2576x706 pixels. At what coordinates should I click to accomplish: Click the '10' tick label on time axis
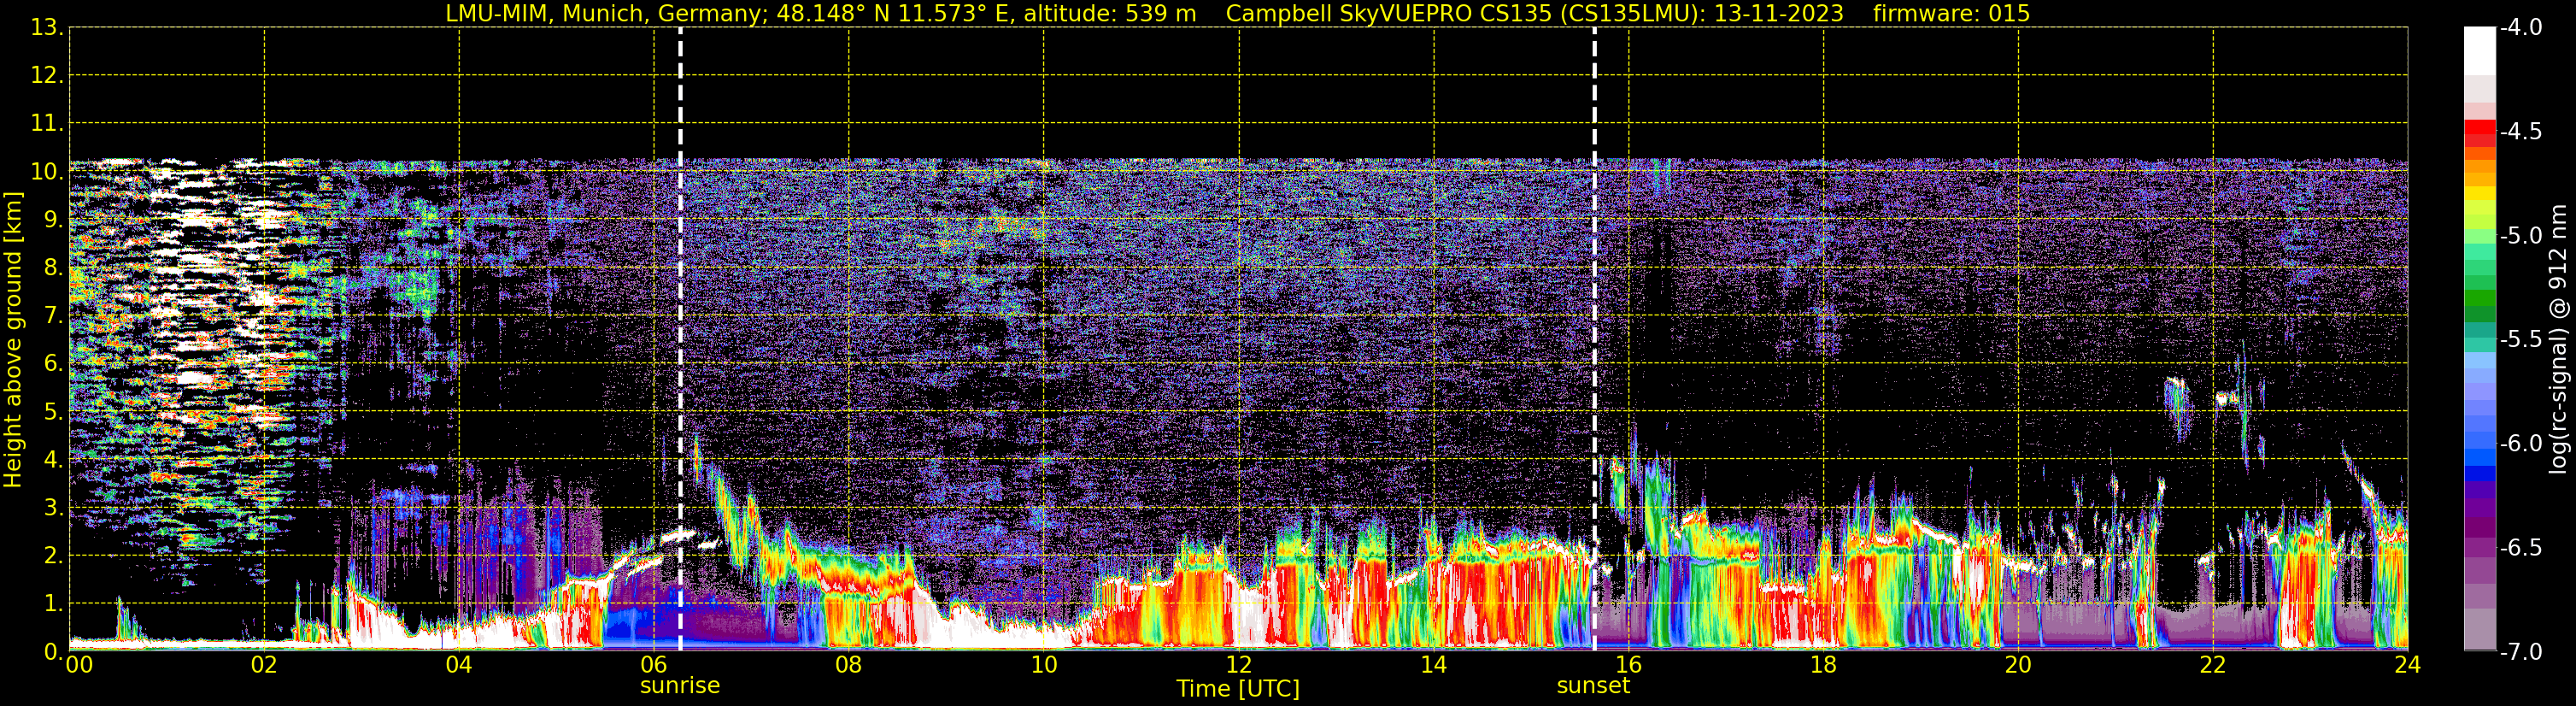click(x=1044, y=665)
